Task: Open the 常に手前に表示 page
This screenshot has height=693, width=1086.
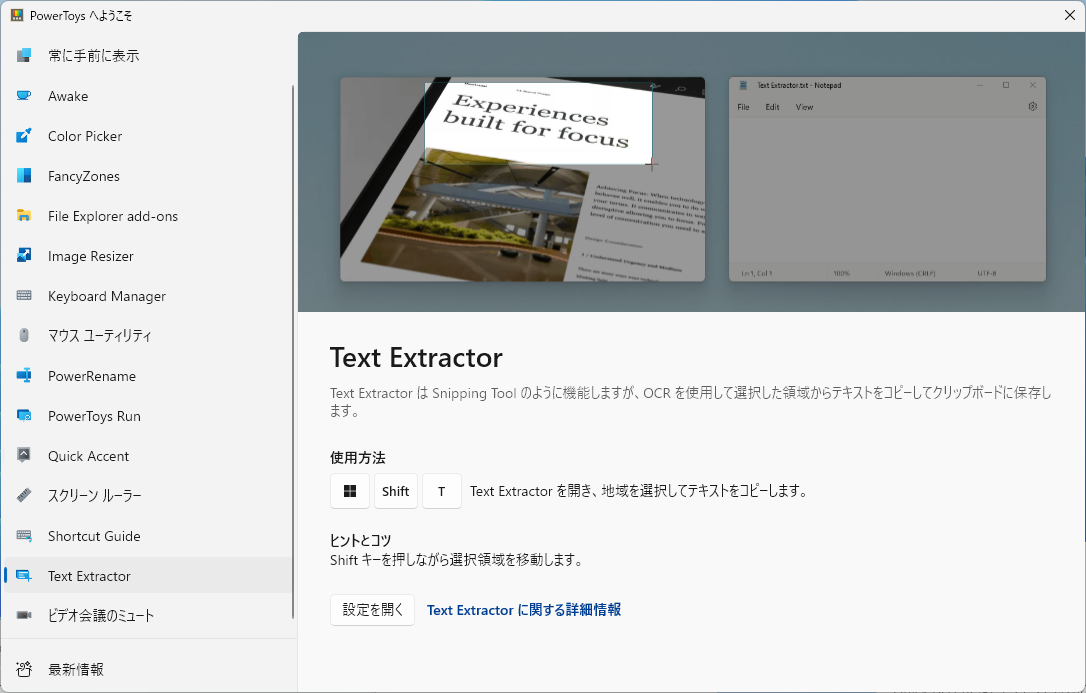Action: (x=148, y=55)
